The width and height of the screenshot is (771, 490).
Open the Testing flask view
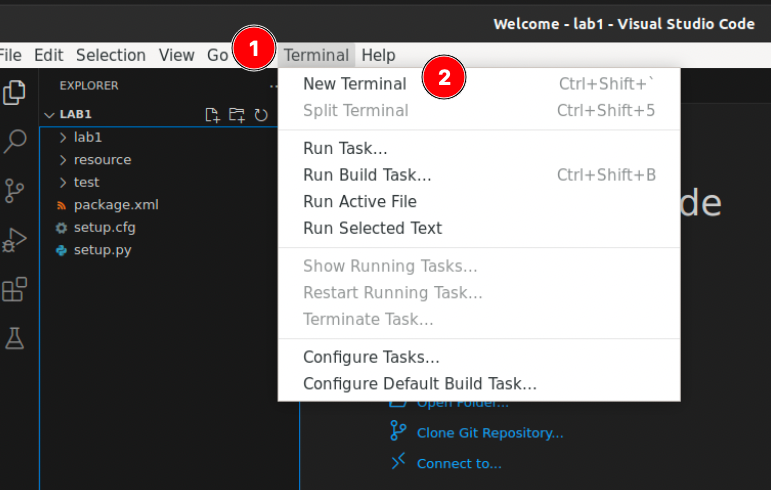(x=14, y=339)
